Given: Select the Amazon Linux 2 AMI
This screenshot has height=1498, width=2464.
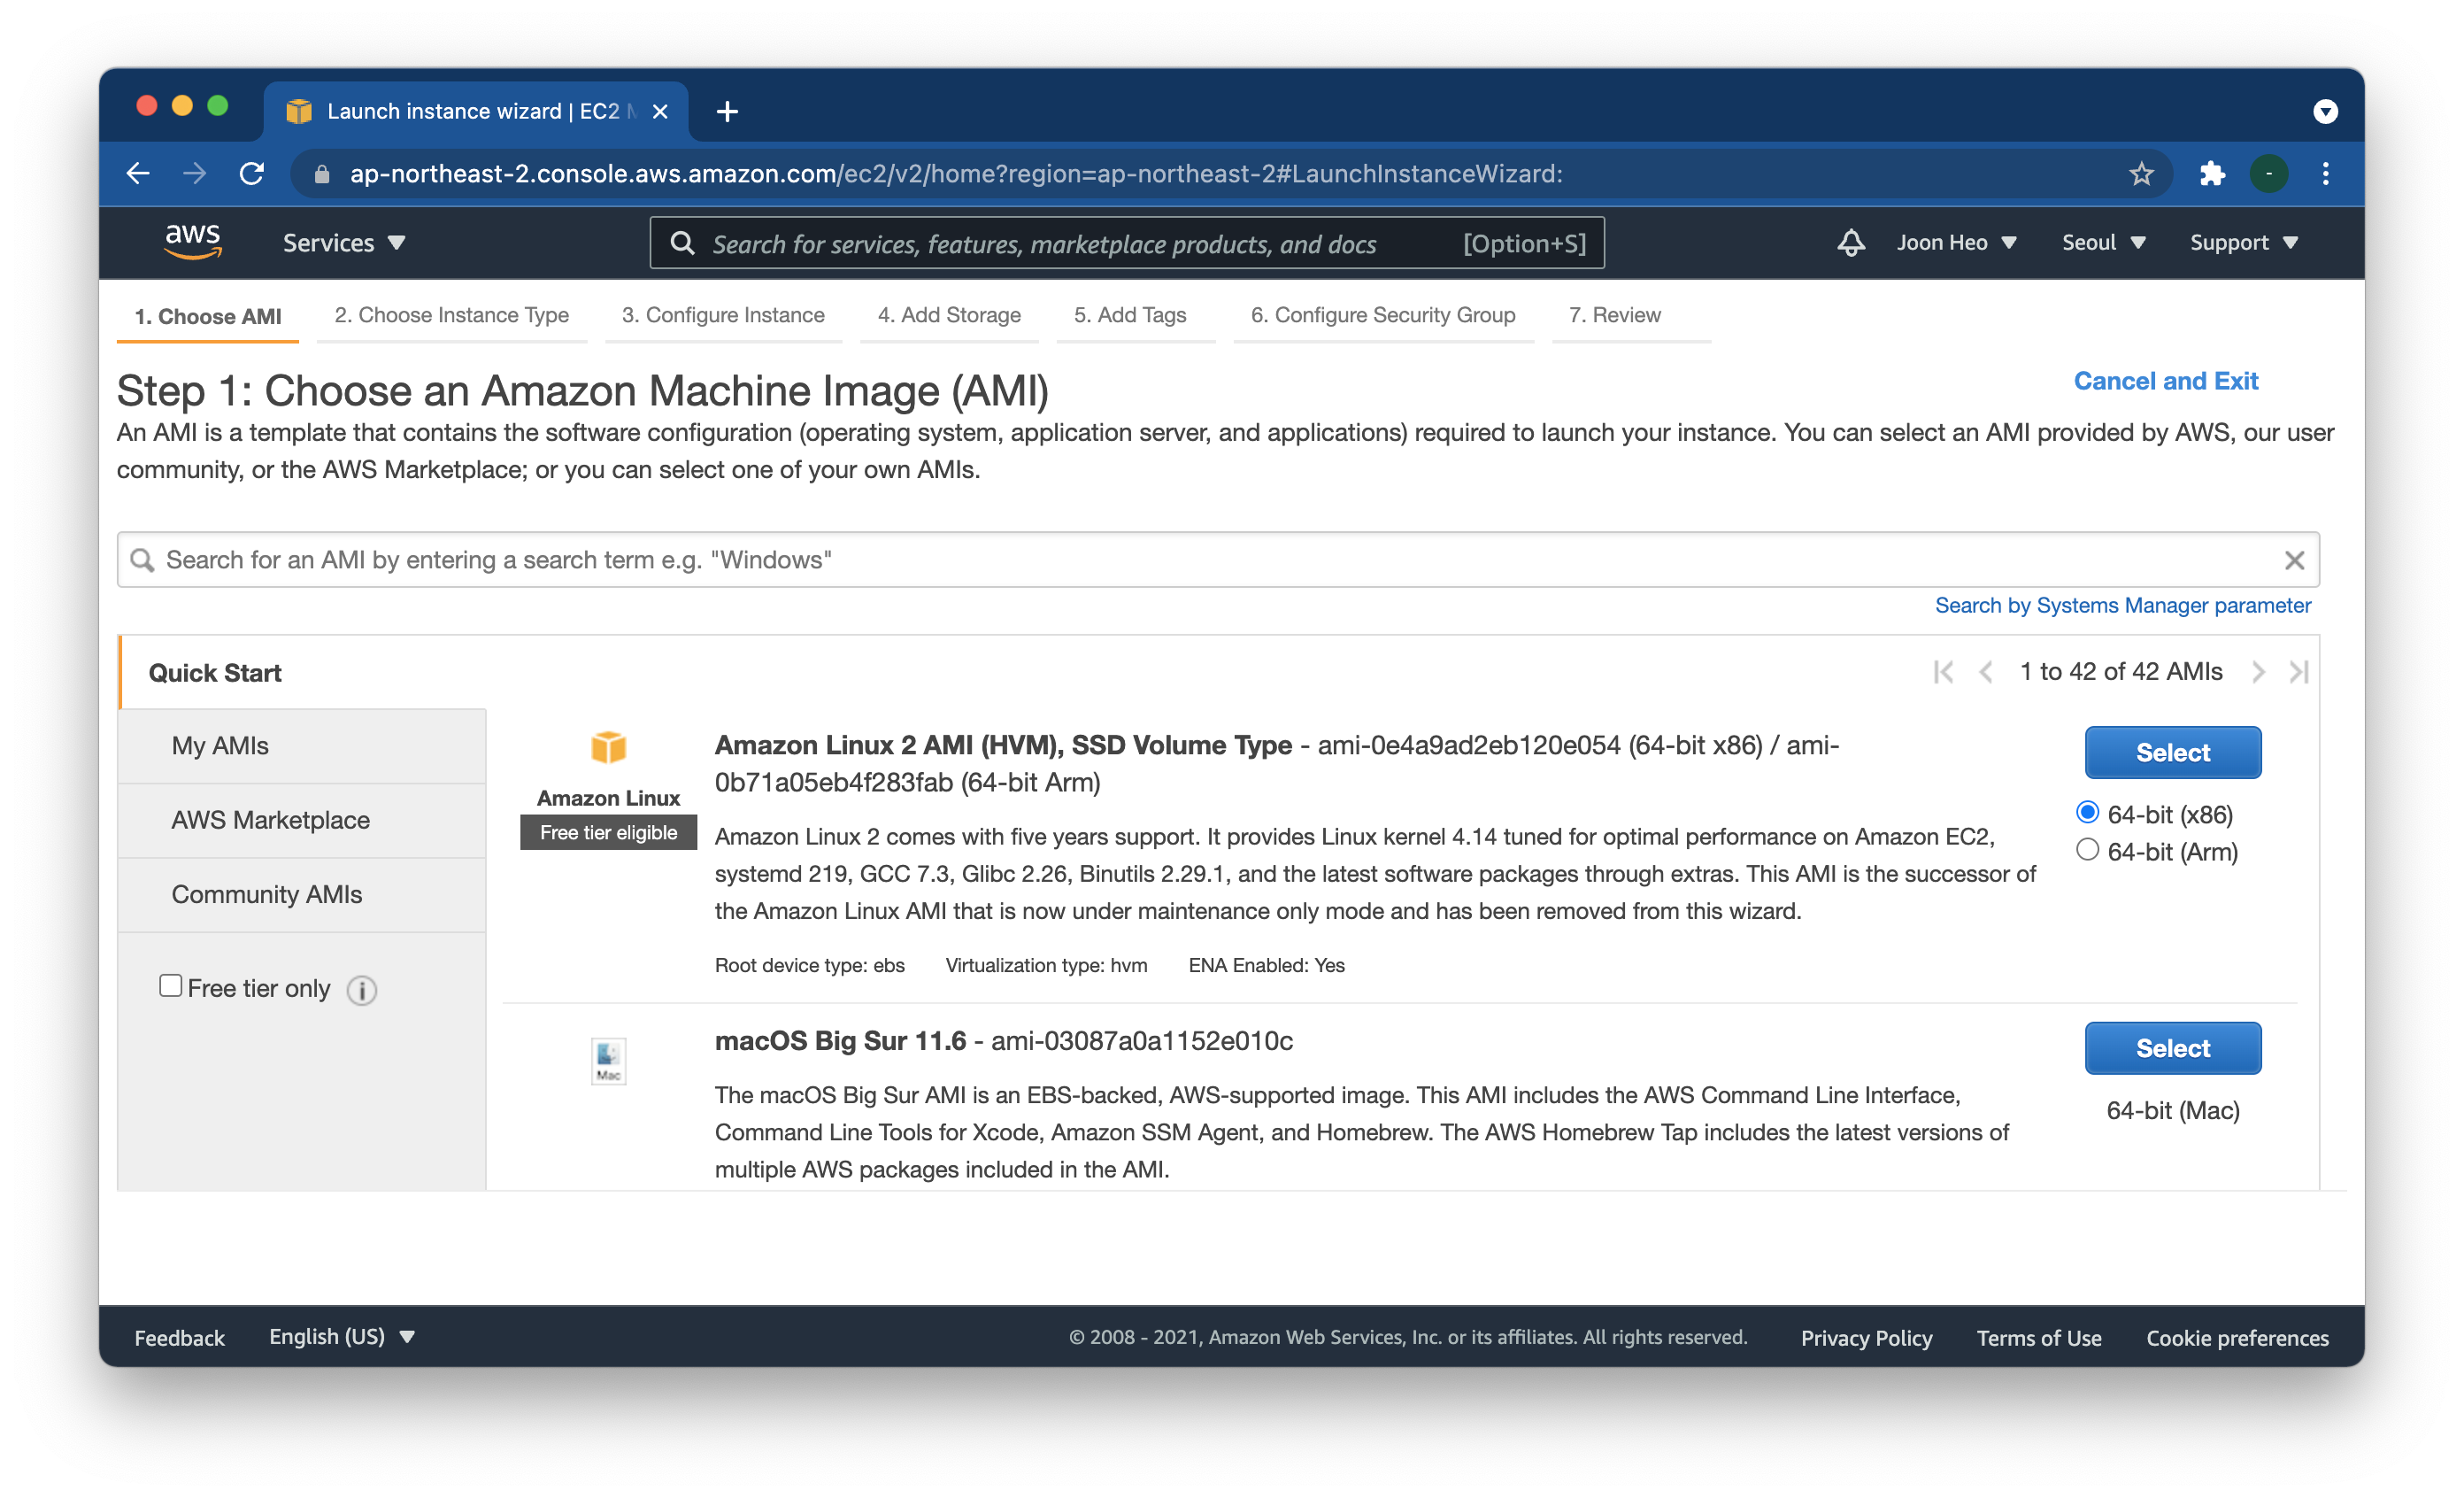Looking at the screenshot, I should [2172, 752].
